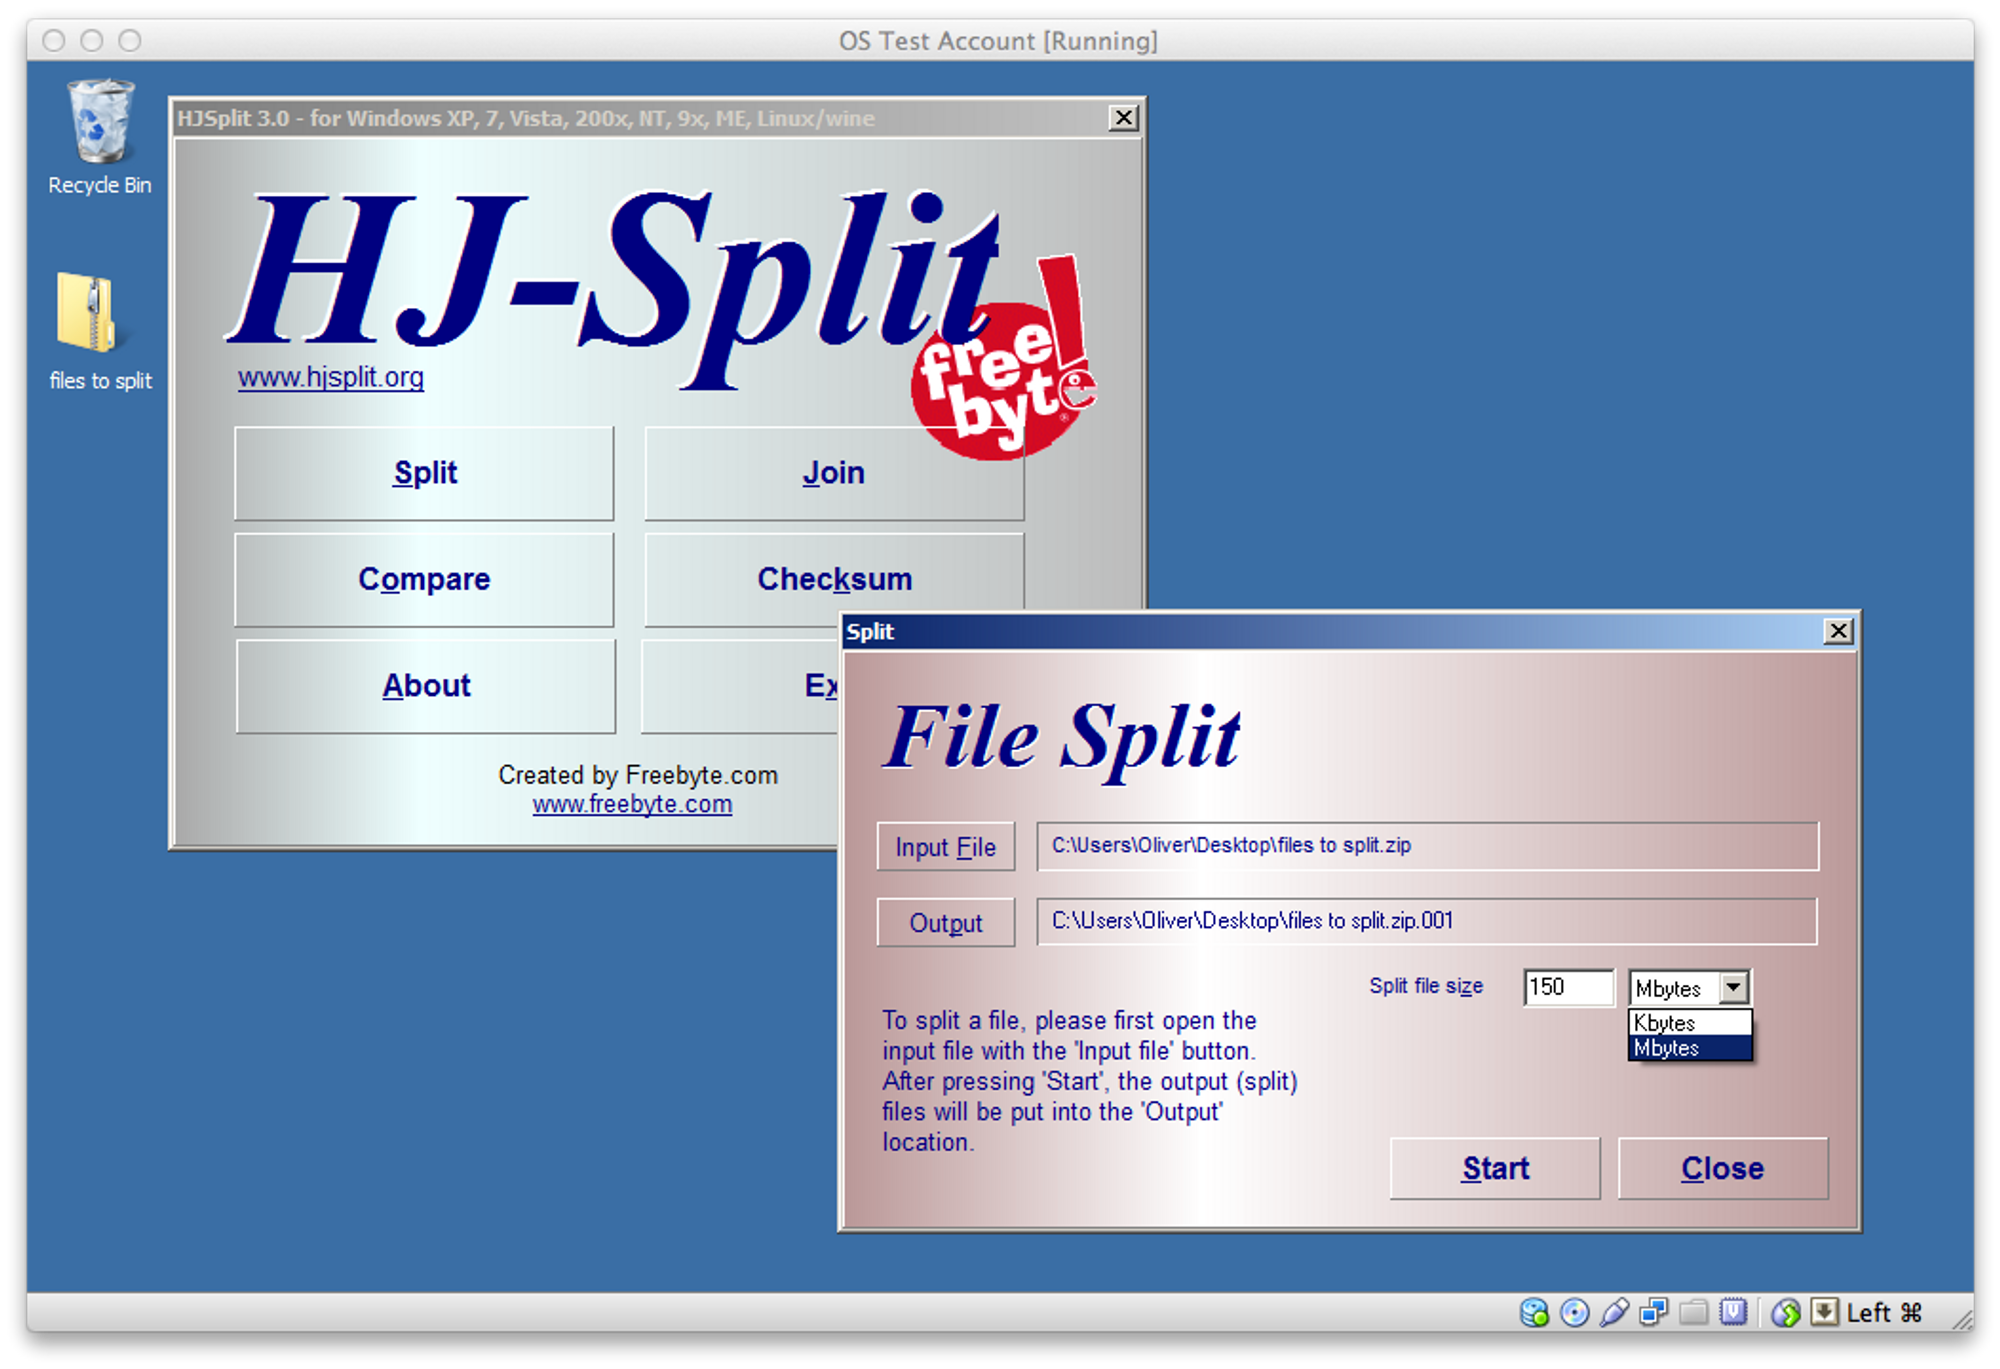The image size is (2000, 1369).
Task: Click the virtualization chip status icon
Action: point(1733,1312)
